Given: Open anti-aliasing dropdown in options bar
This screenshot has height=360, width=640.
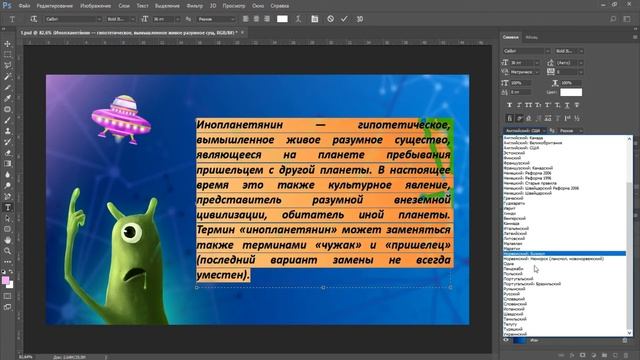Looking at the screenshot, I should pyautogui.click(x=233, y=19).
